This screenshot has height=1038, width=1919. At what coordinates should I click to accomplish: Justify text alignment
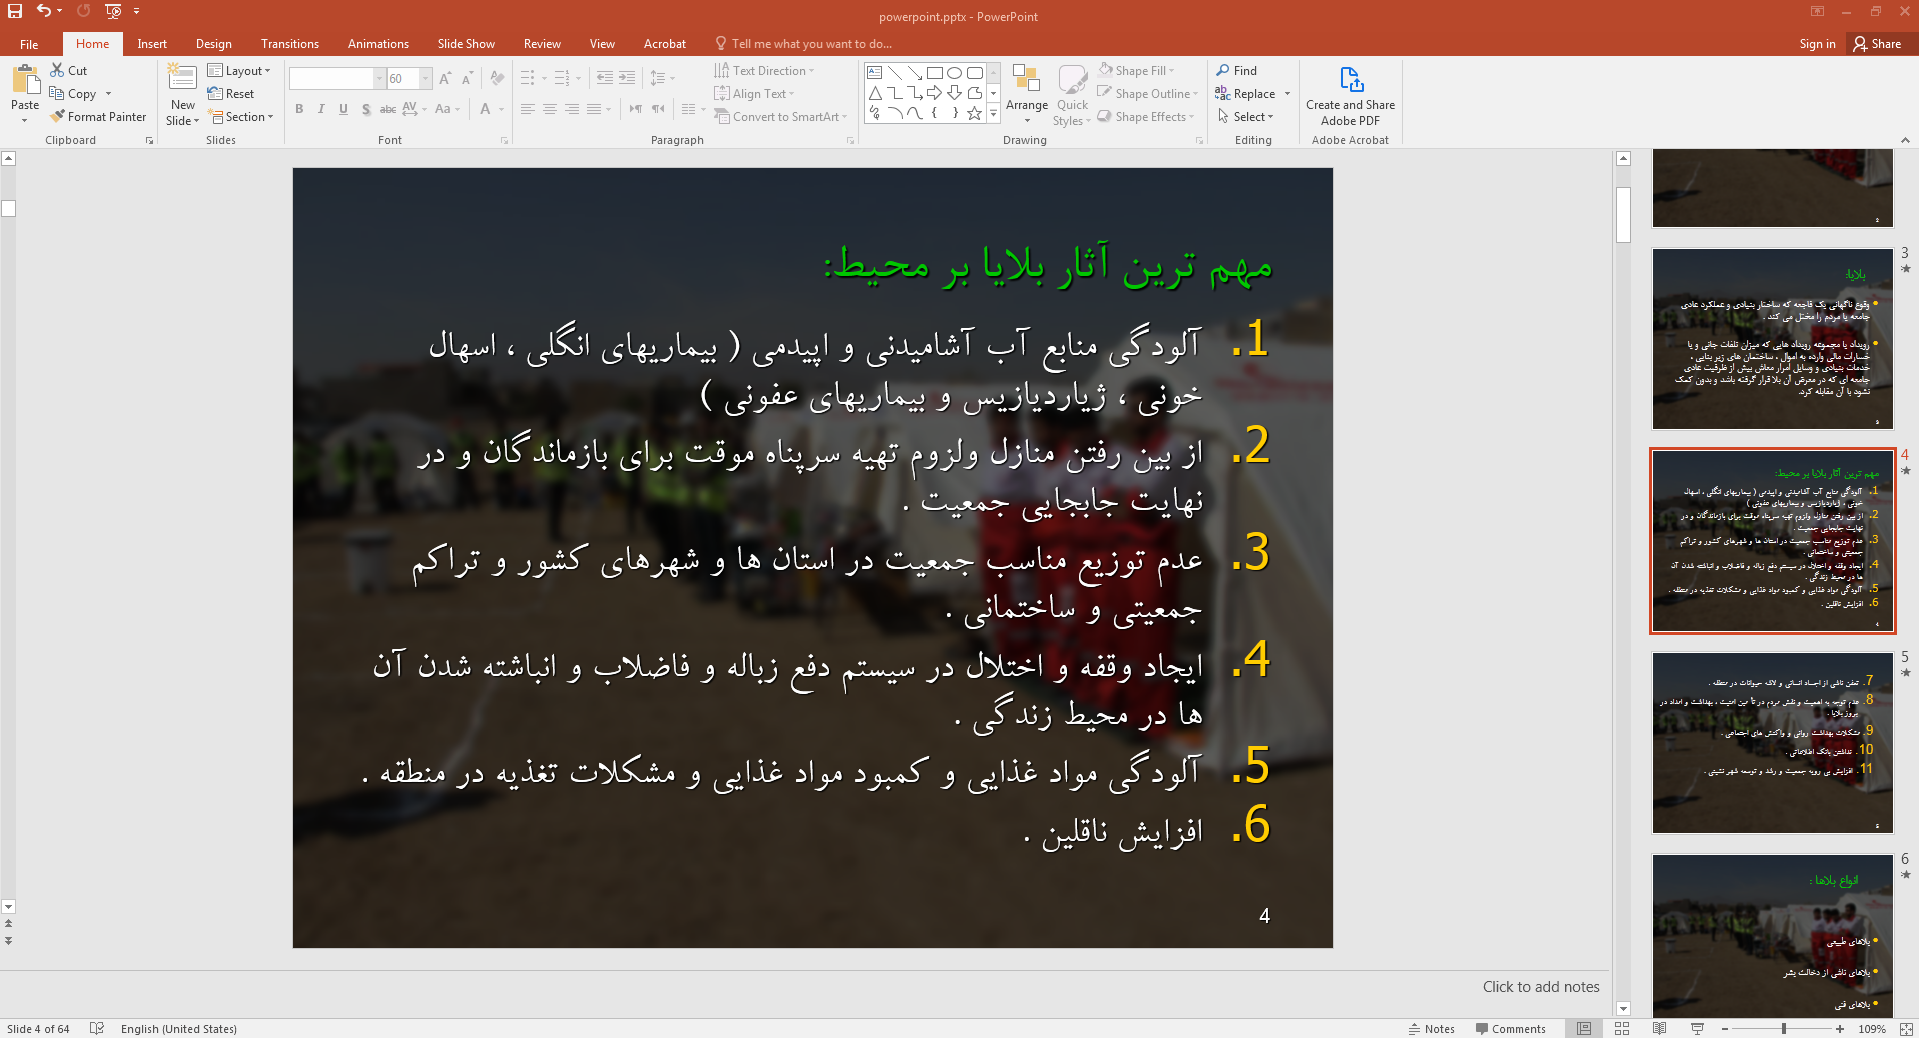(x=594, y=109)
